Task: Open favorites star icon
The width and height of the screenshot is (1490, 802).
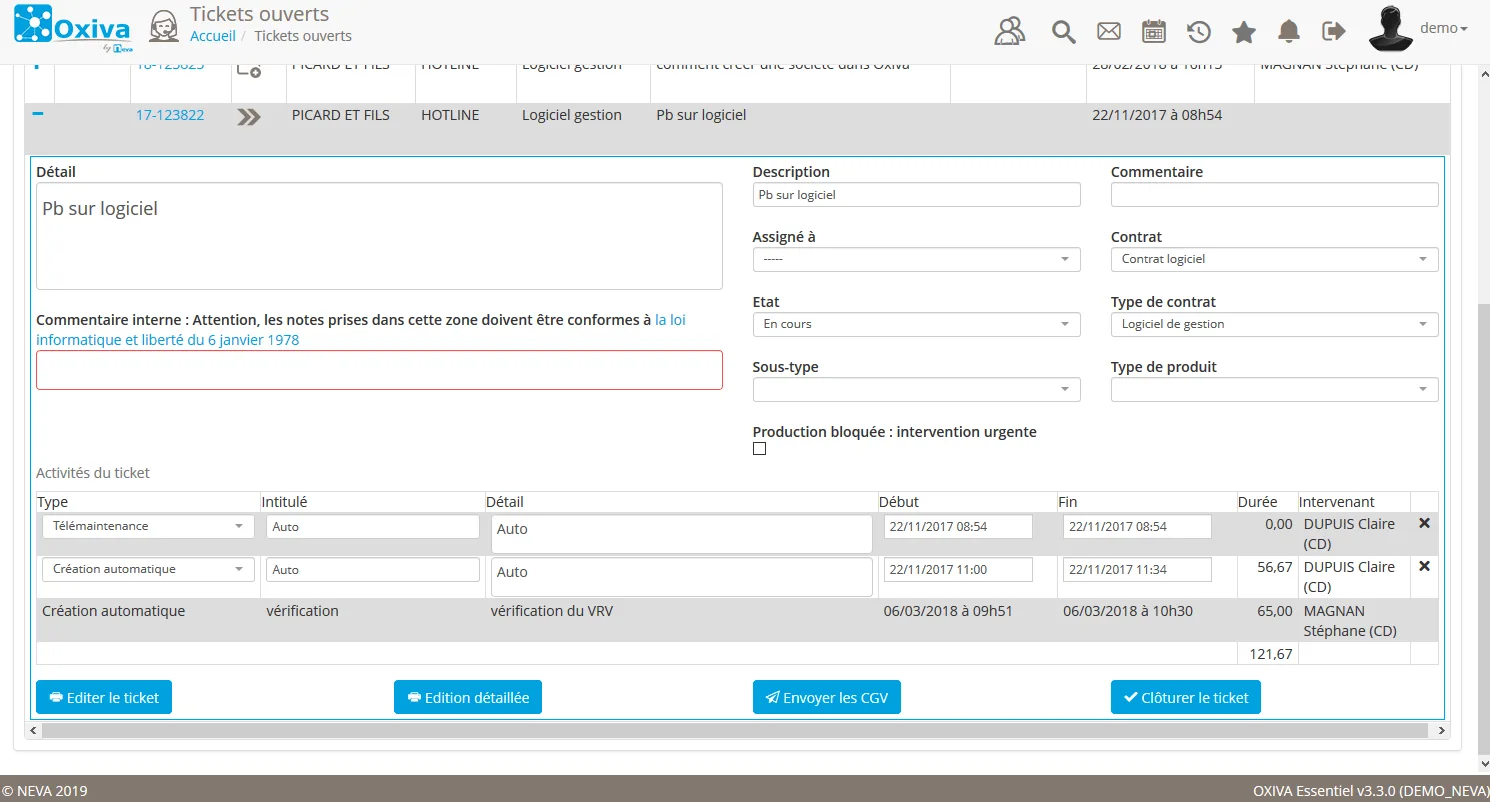Action: tap(1244, 32)
